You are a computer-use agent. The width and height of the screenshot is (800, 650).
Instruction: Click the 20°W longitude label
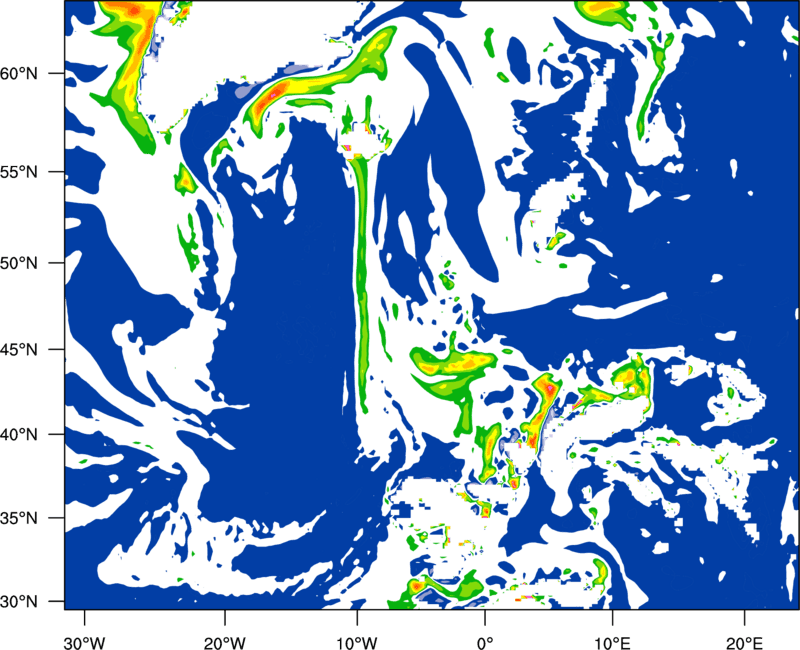(x=225, y=643)
